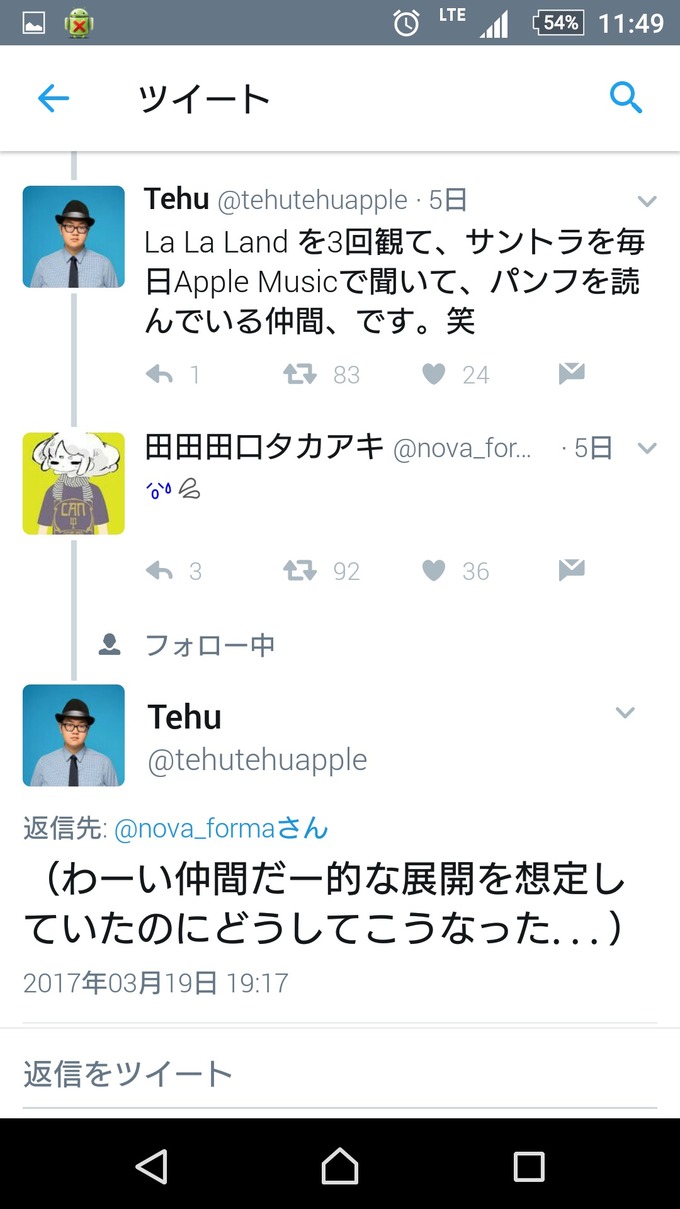Retweet Tehu's La La Land tweet
The image size is (680, 1209).
[298, 374]
